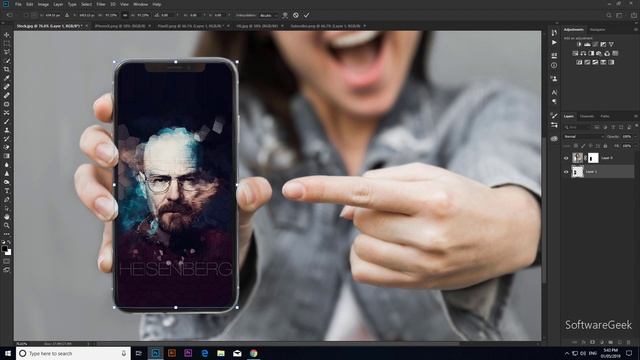Show hidden system tray icons
640x360 pixels.
[567, 353]
